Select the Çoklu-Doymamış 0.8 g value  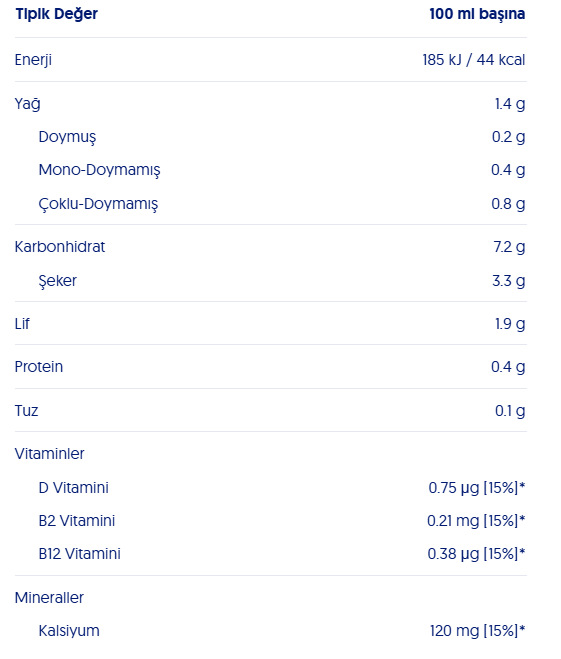(508, 204)
